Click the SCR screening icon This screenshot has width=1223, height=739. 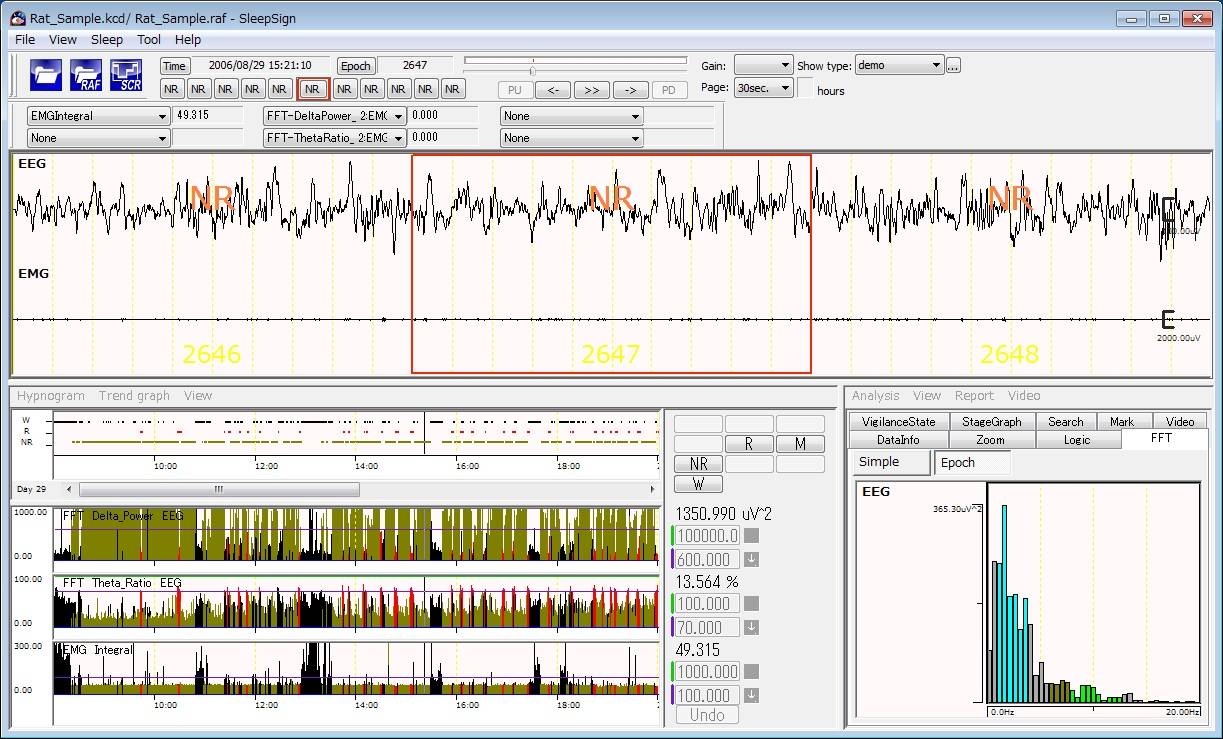[x=126, y=75]
